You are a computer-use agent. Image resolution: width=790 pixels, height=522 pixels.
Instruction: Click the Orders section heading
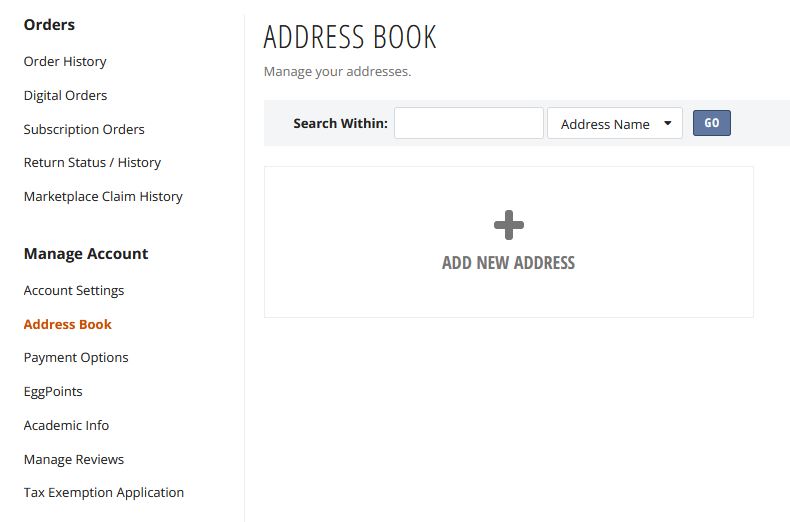point(49,25)
